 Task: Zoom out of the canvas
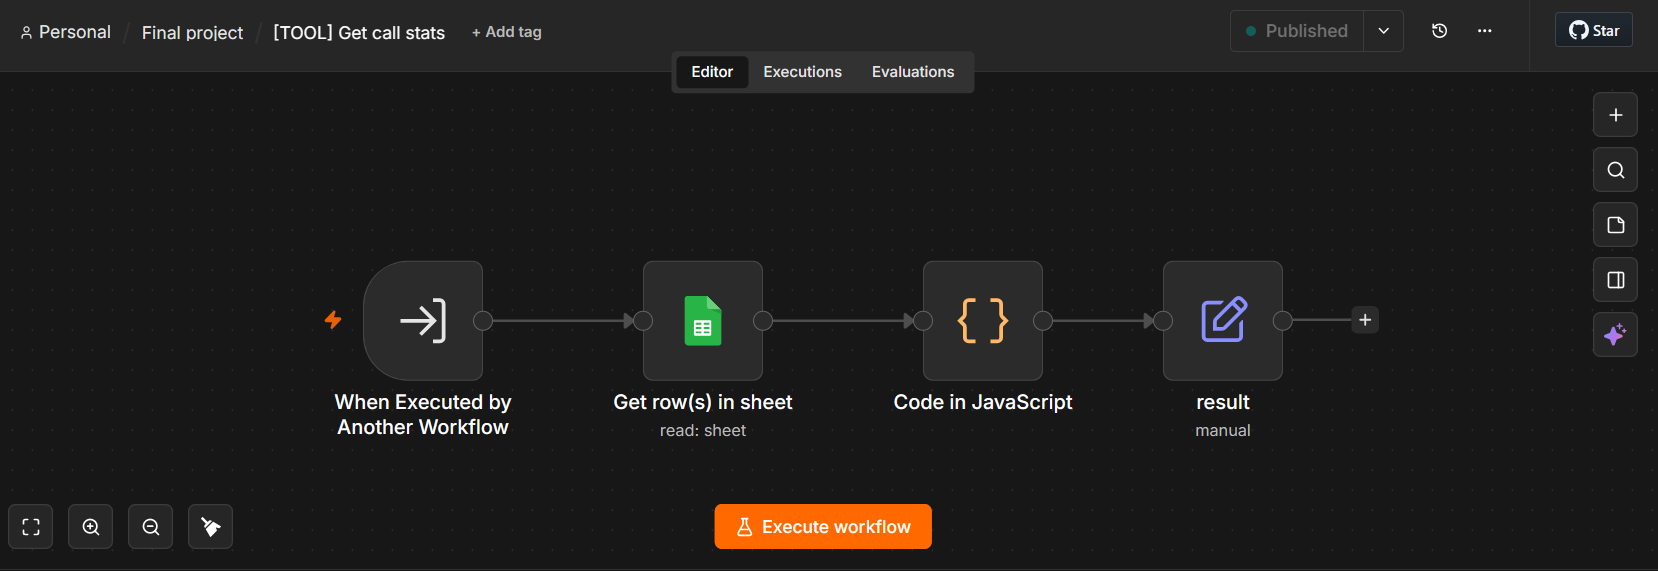point(151,527)
